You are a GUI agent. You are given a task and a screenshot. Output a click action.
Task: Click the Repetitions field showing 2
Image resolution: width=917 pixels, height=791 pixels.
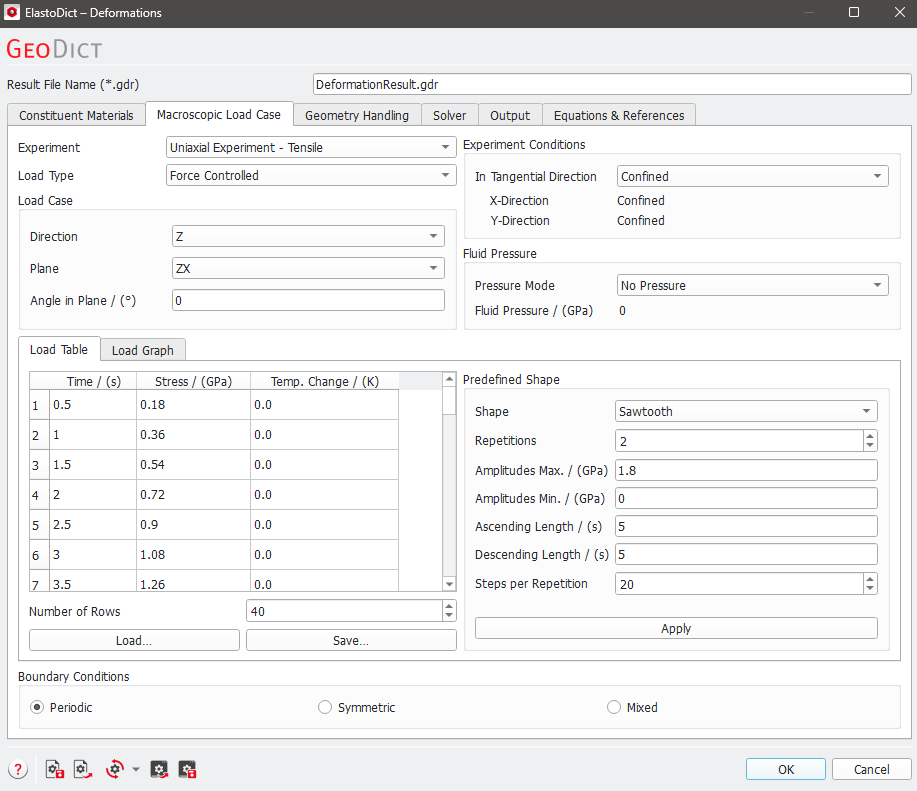tap(739, 441)
